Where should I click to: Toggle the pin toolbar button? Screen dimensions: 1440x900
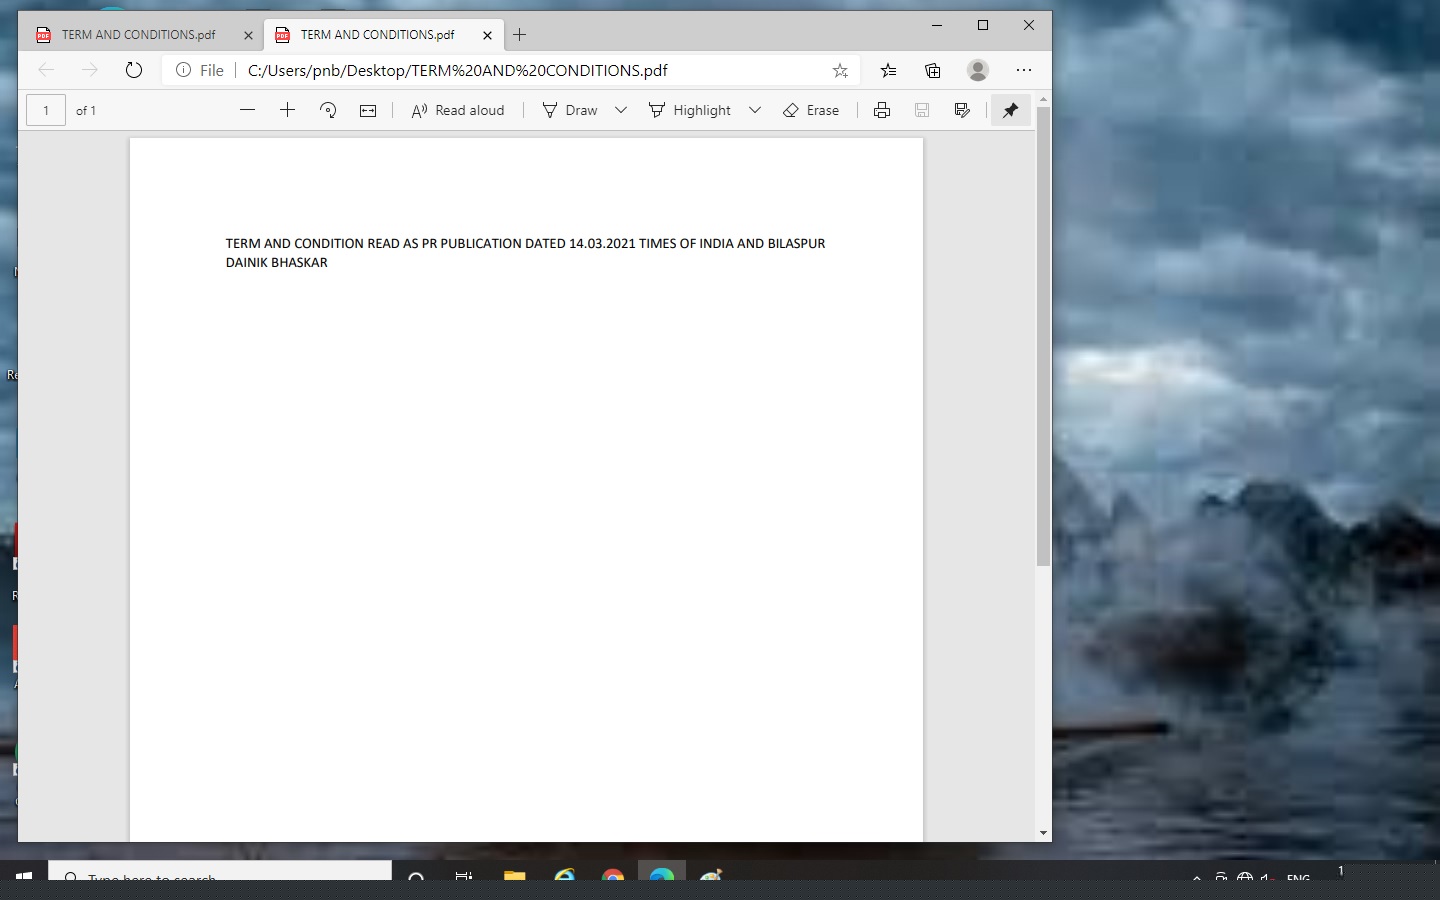tap(1010, 110)
